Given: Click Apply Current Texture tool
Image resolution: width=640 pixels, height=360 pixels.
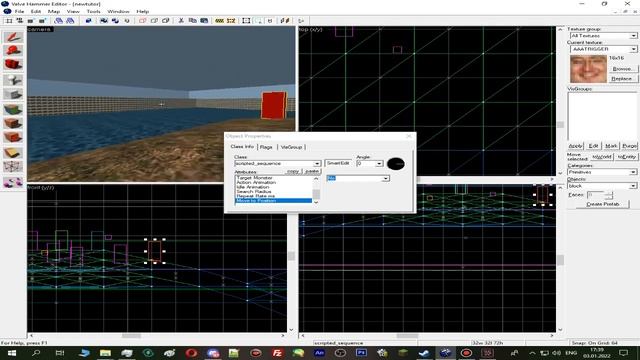Looking at the screenshot, I should (x=13, y=123).
